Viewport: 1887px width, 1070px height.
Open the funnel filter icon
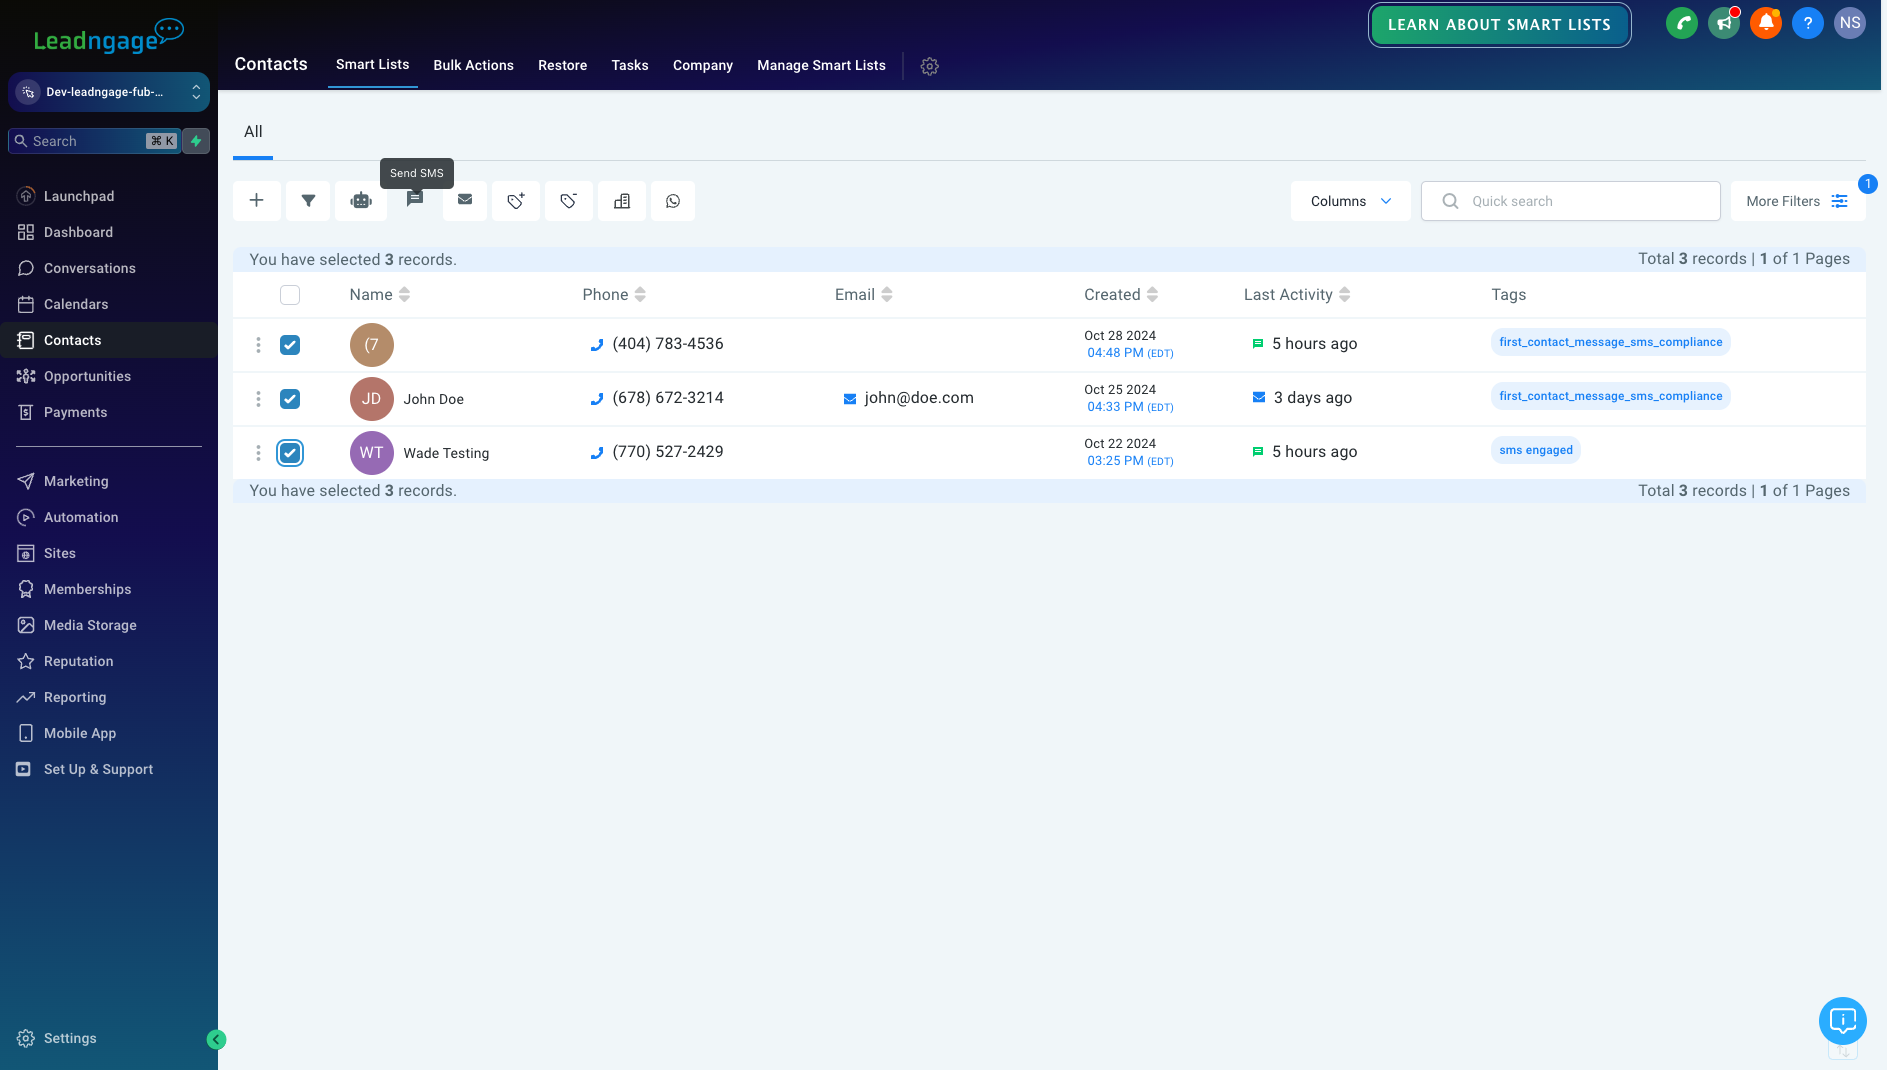tap(309, 201)
